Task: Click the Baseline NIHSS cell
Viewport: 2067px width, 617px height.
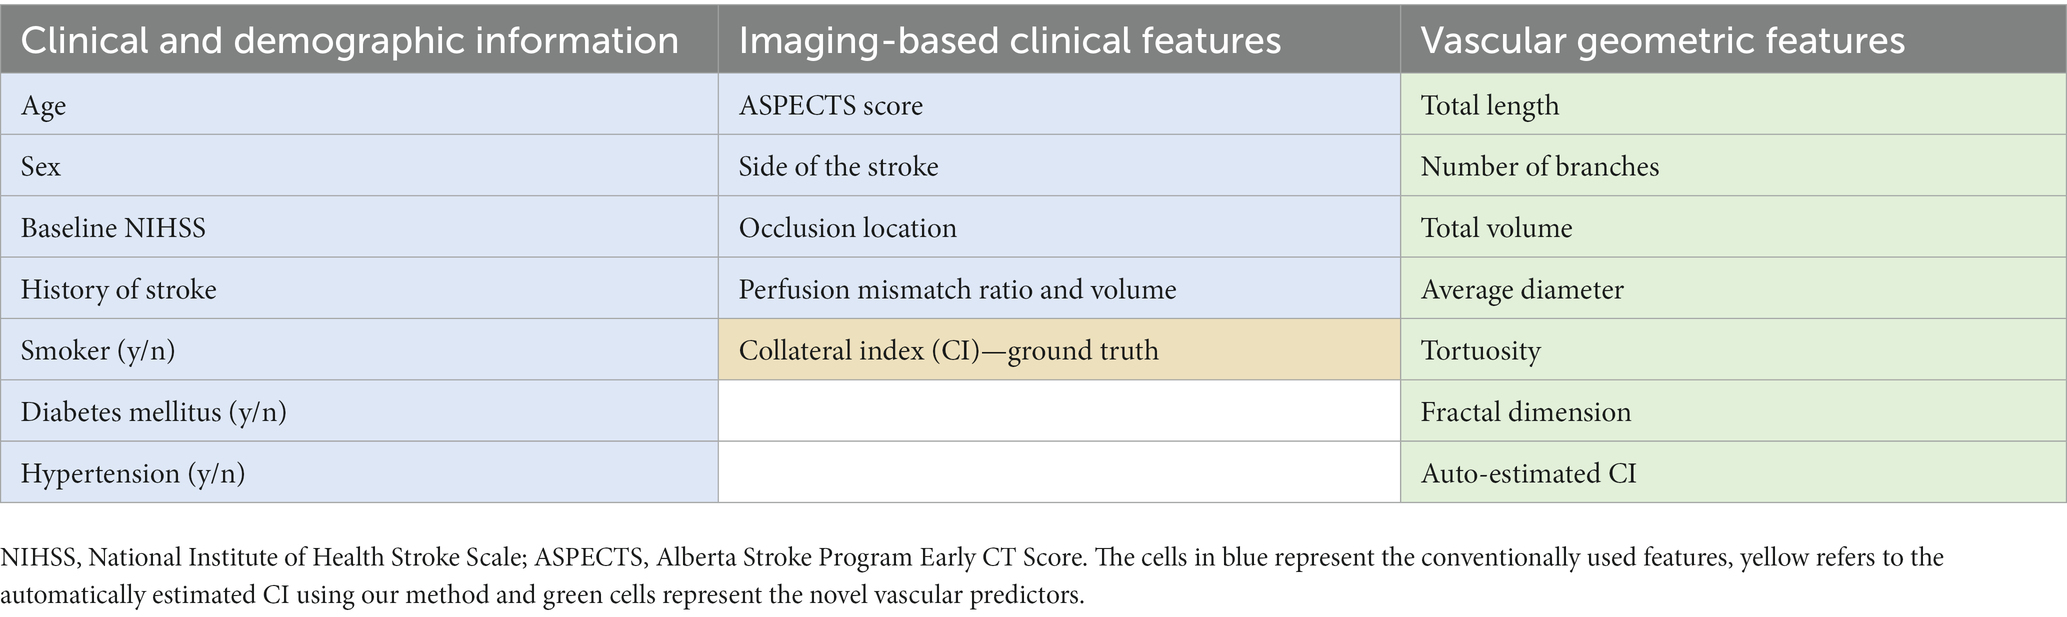Action: point(359,227)
